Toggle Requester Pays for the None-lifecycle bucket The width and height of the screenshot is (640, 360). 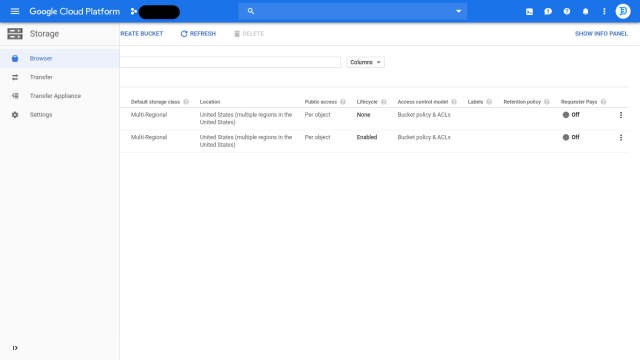tap(571, 115)
